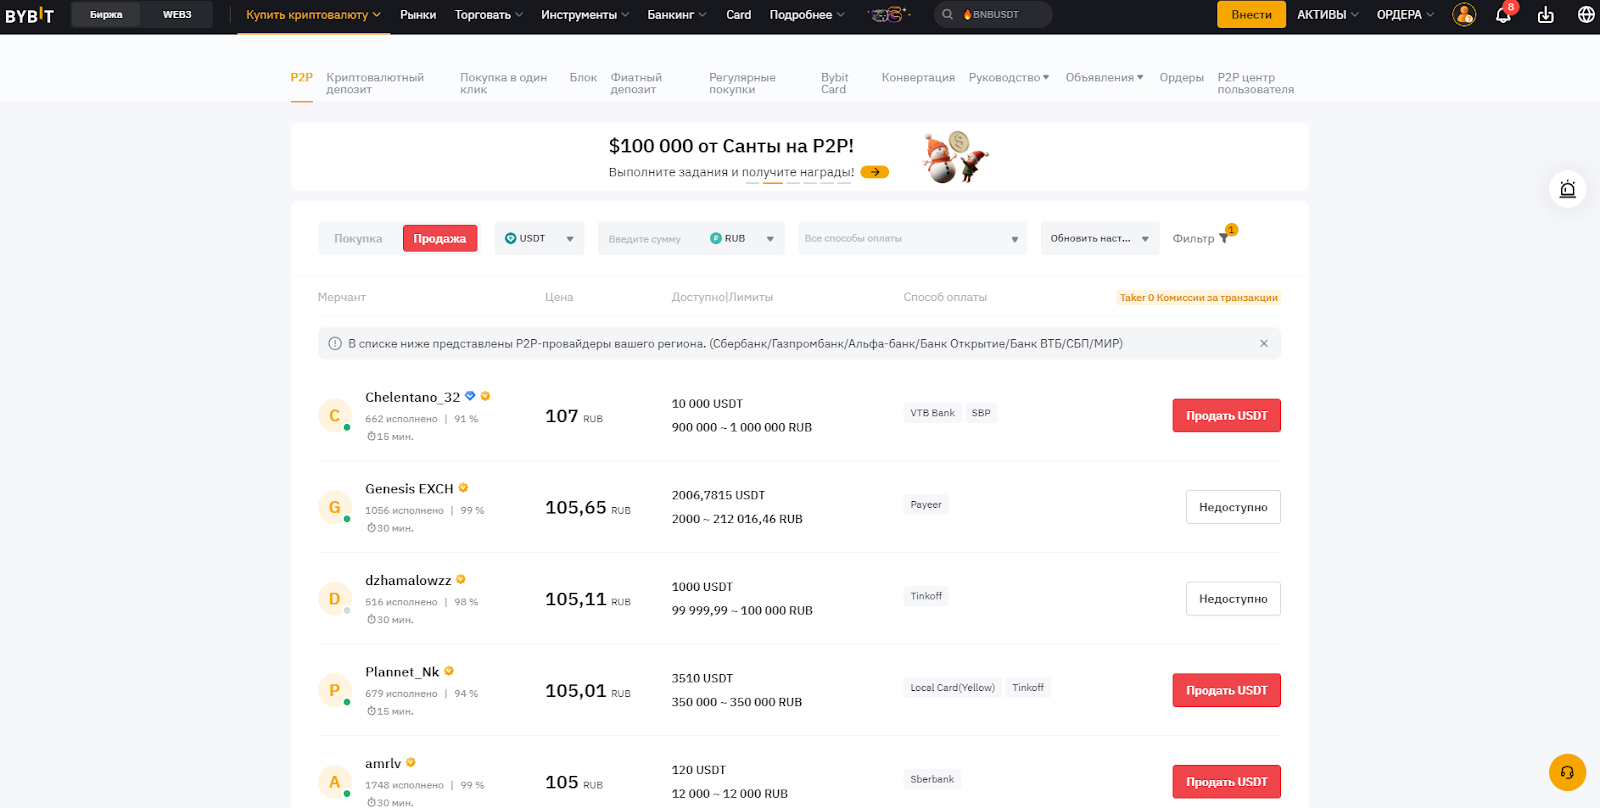Click the snowman banner image
Image resolution: width=1600 pixels, height=808 pixels.
click(x=955, y=157)
